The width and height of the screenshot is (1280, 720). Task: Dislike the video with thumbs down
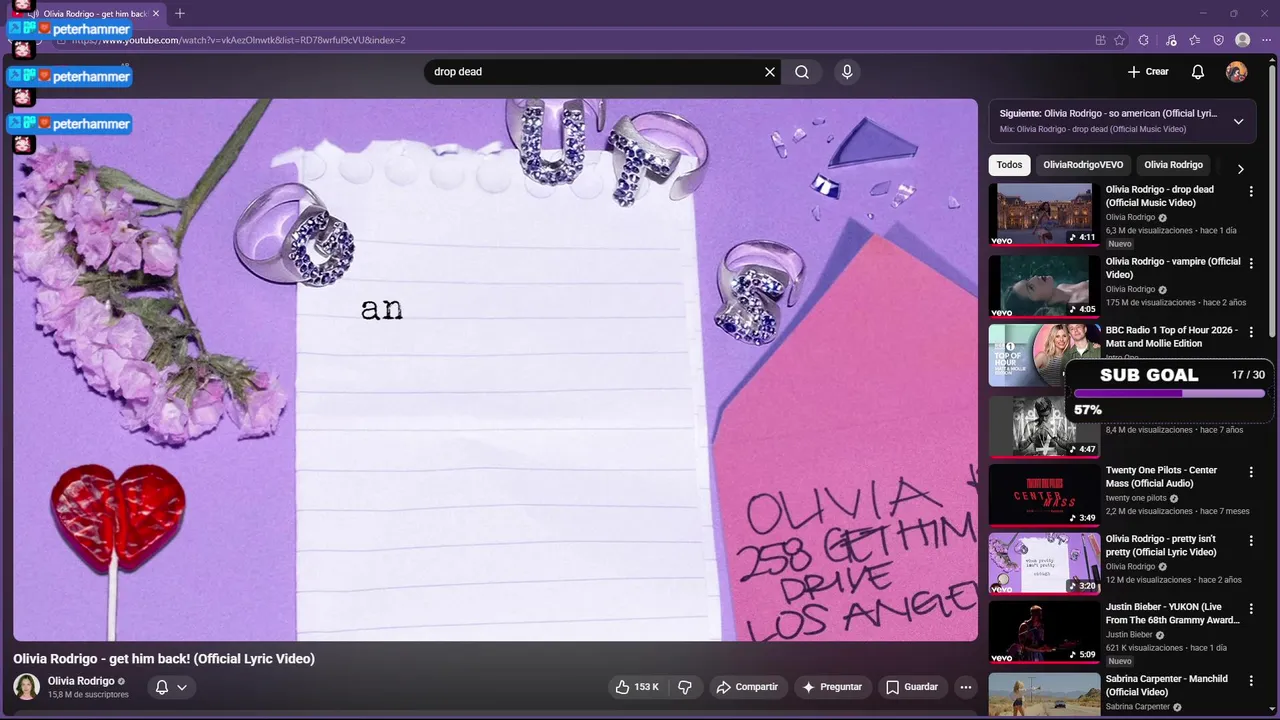[685, 687]
